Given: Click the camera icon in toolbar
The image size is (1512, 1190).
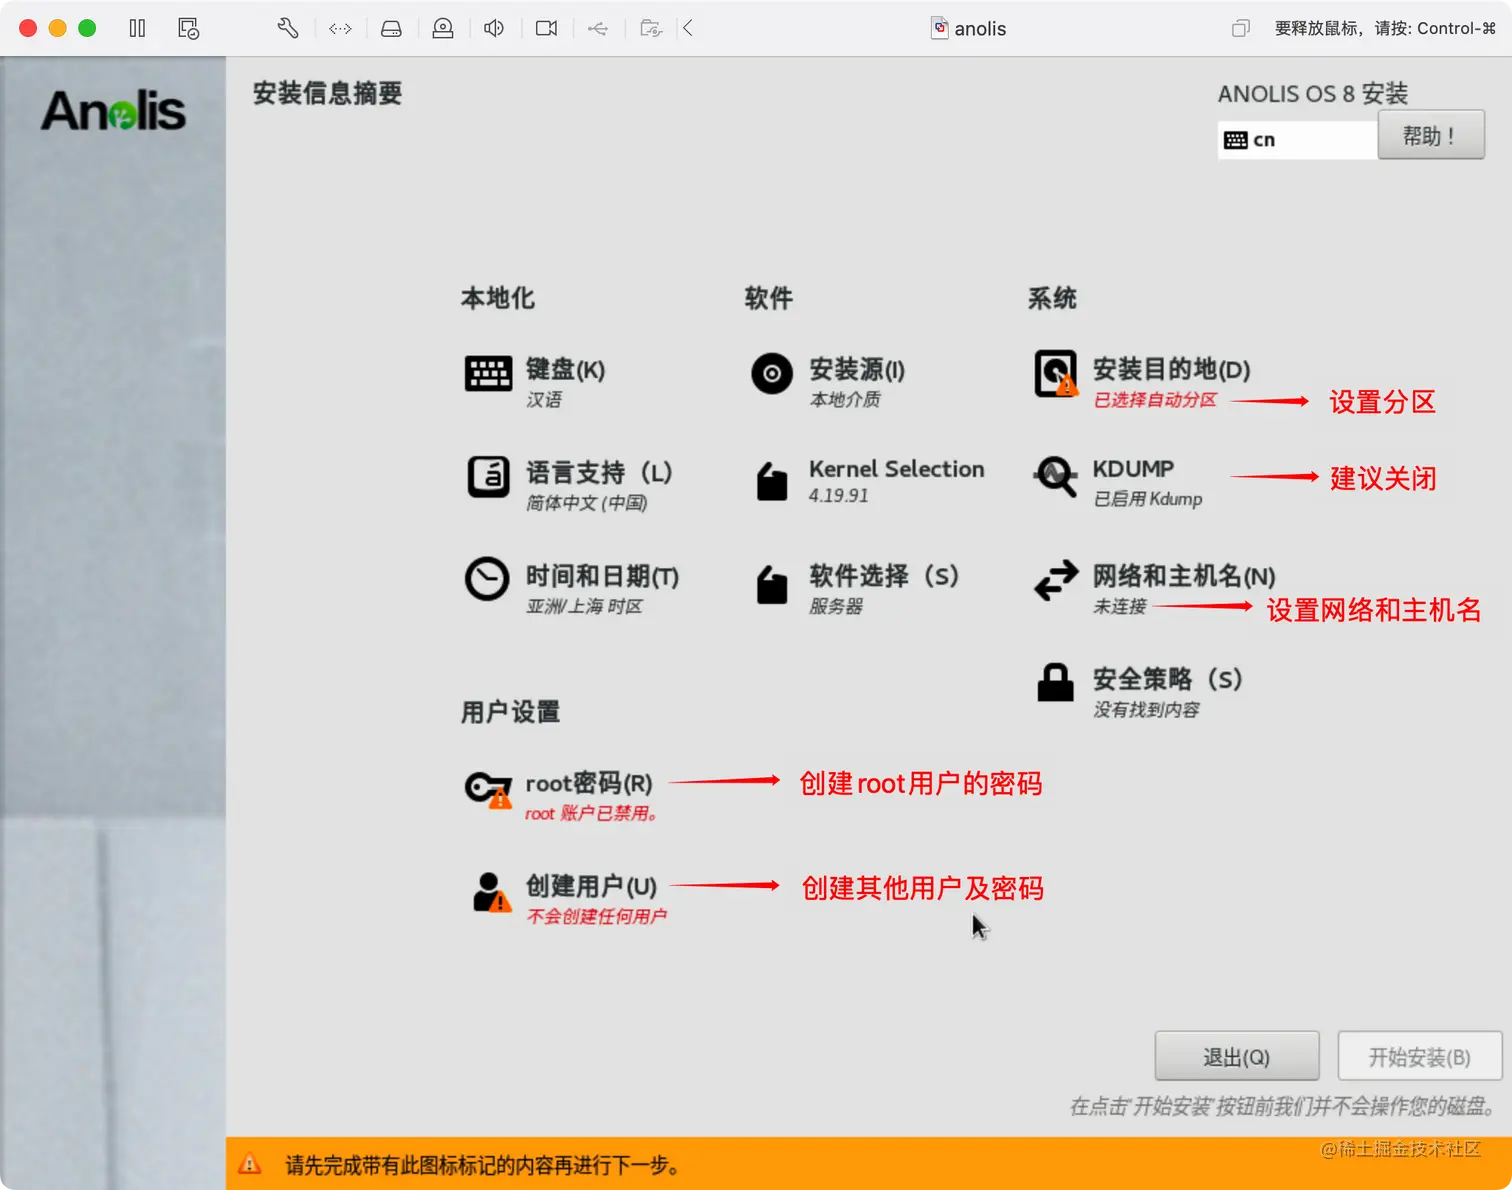Looking at the screenshot, I should coord(546,28).
